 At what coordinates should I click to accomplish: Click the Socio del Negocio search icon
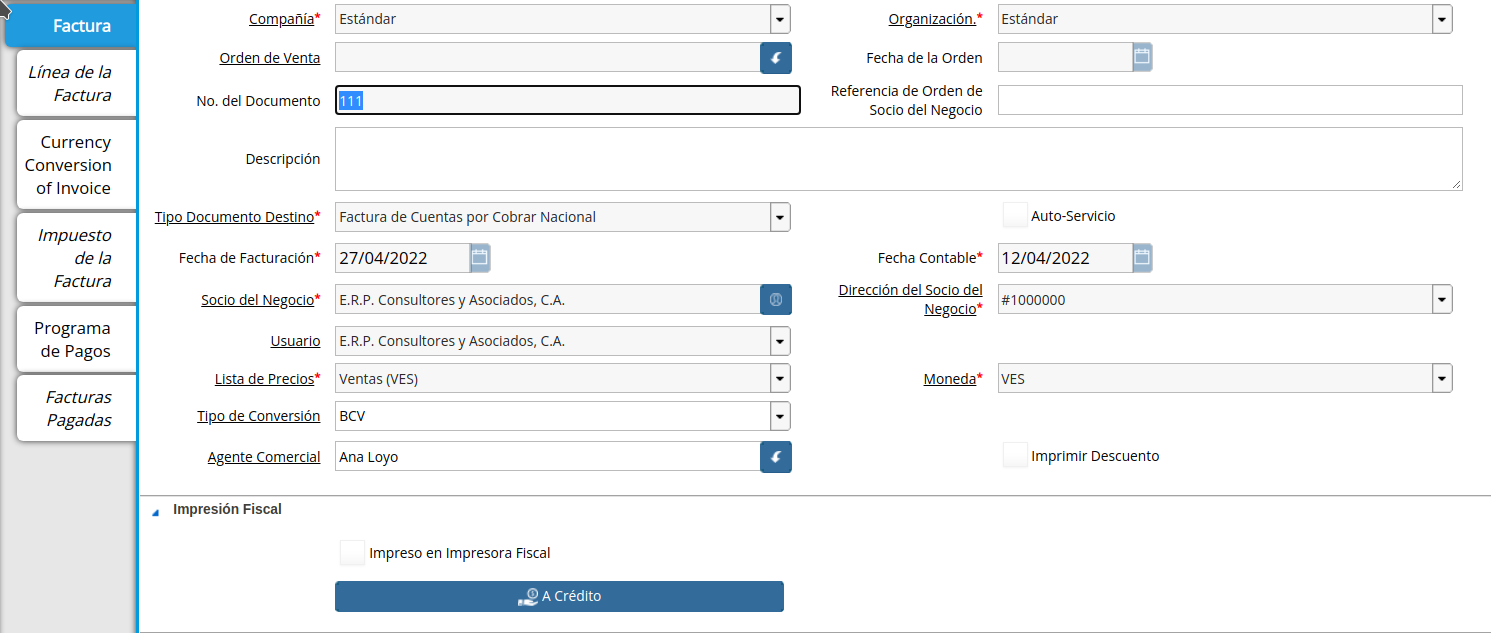pos(775,300)
